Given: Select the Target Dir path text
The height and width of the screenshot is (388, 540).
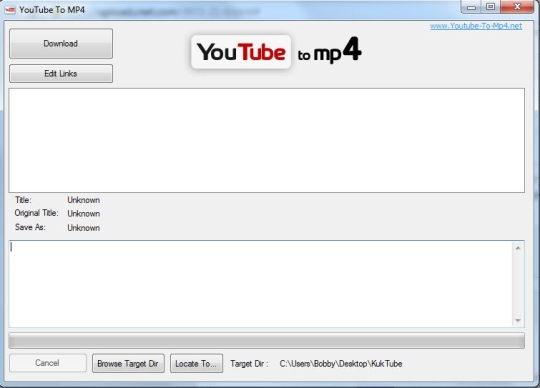Looking at the screenshot, I should (341, 364).
